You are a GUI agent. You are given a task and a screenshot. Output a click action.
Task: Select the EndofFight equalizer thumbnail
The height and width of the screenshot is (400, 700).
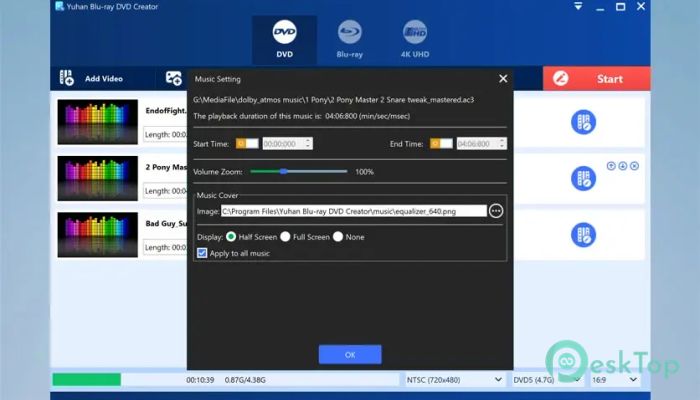(98, 122)
